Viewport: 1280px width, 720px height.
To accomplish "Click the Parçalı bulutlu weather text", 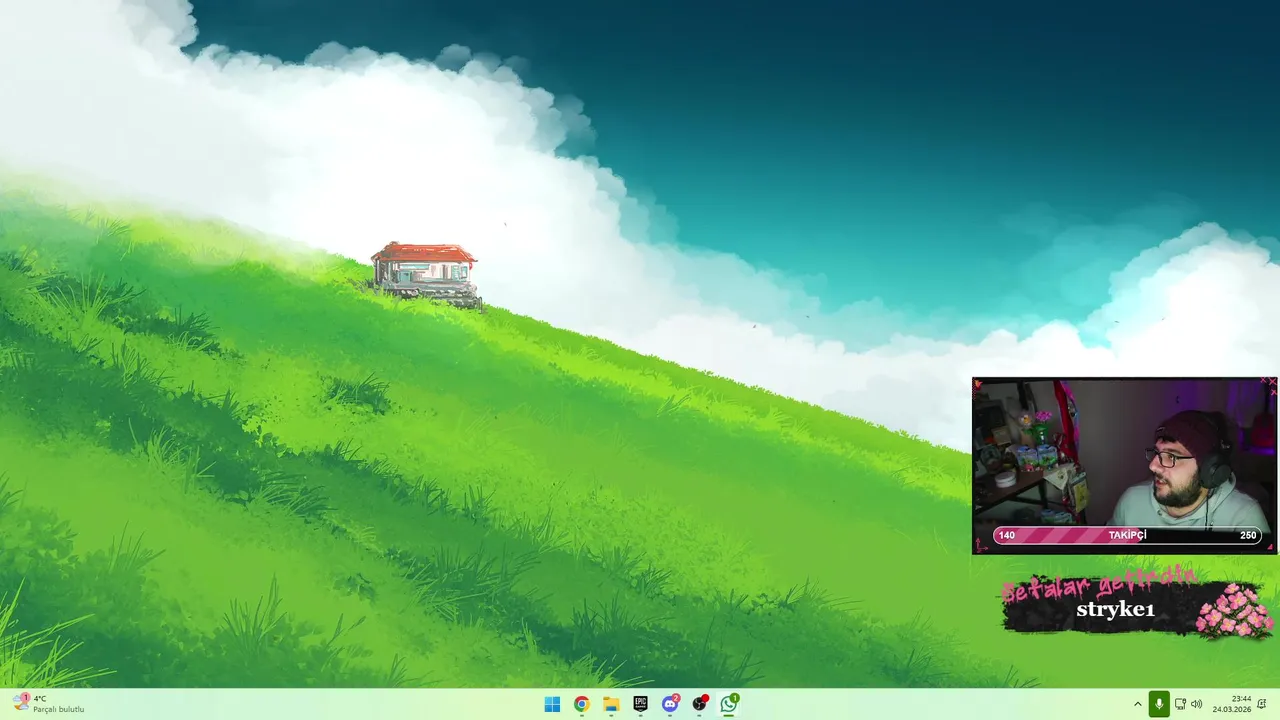I will pyautogui.click(x=59, y=710).
